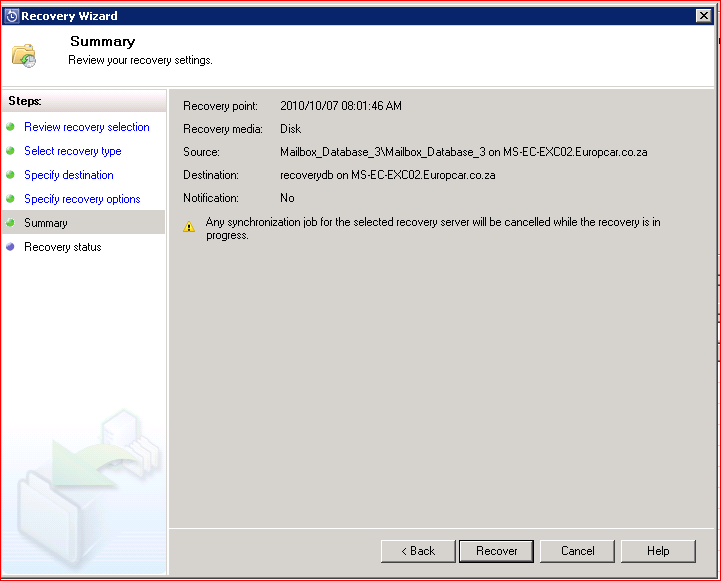The height and width of the screenshot is (581, 721).
Task: Click the recovery point date value
Action: pyautogui.click(x=341, y=106)
